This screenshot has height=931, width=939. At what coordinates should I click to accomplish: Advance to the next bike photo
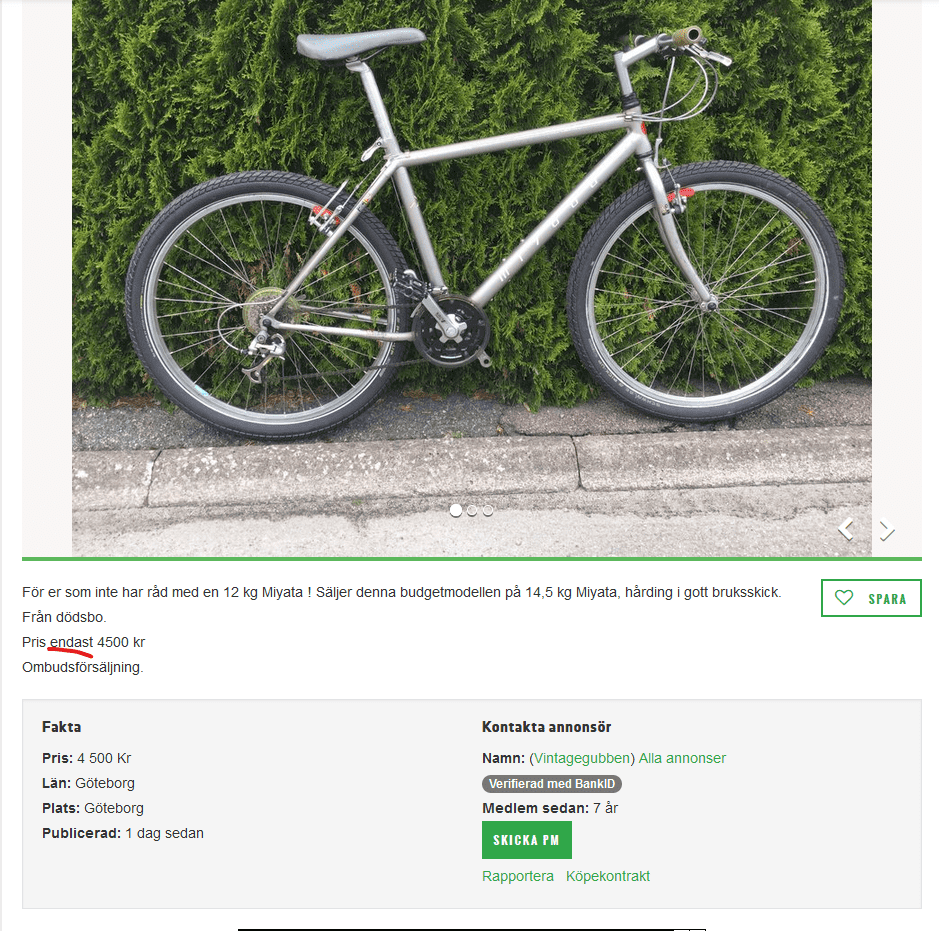coord(886,530)
